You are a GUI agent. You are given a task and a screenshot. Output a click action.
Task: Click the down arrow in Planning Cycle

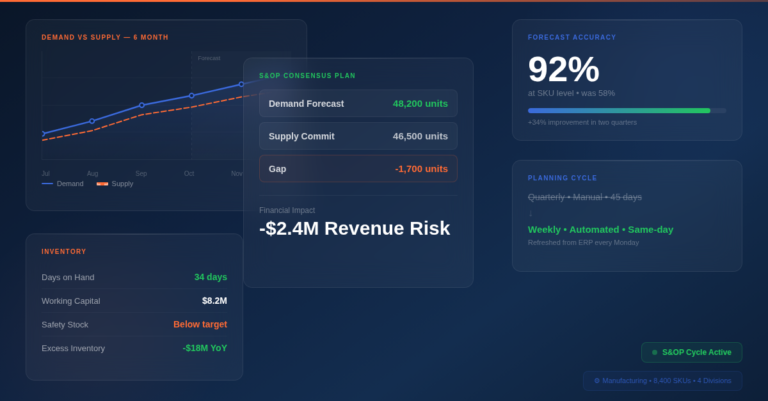point(530,214)
